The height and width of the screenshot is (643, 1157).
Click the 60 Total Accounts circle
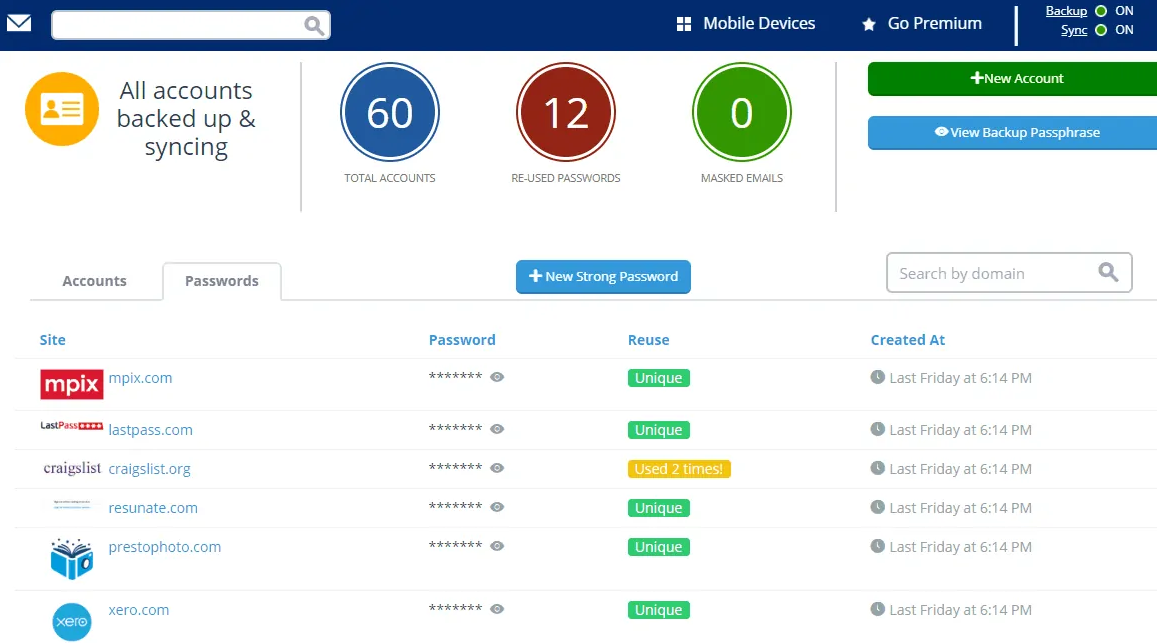[390, 112]
